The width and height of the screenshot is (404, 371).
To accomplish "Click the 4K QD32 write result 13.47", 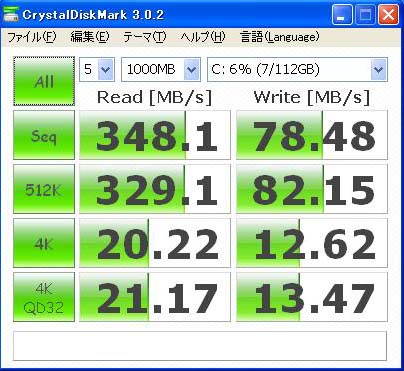I will pos(312,297).
